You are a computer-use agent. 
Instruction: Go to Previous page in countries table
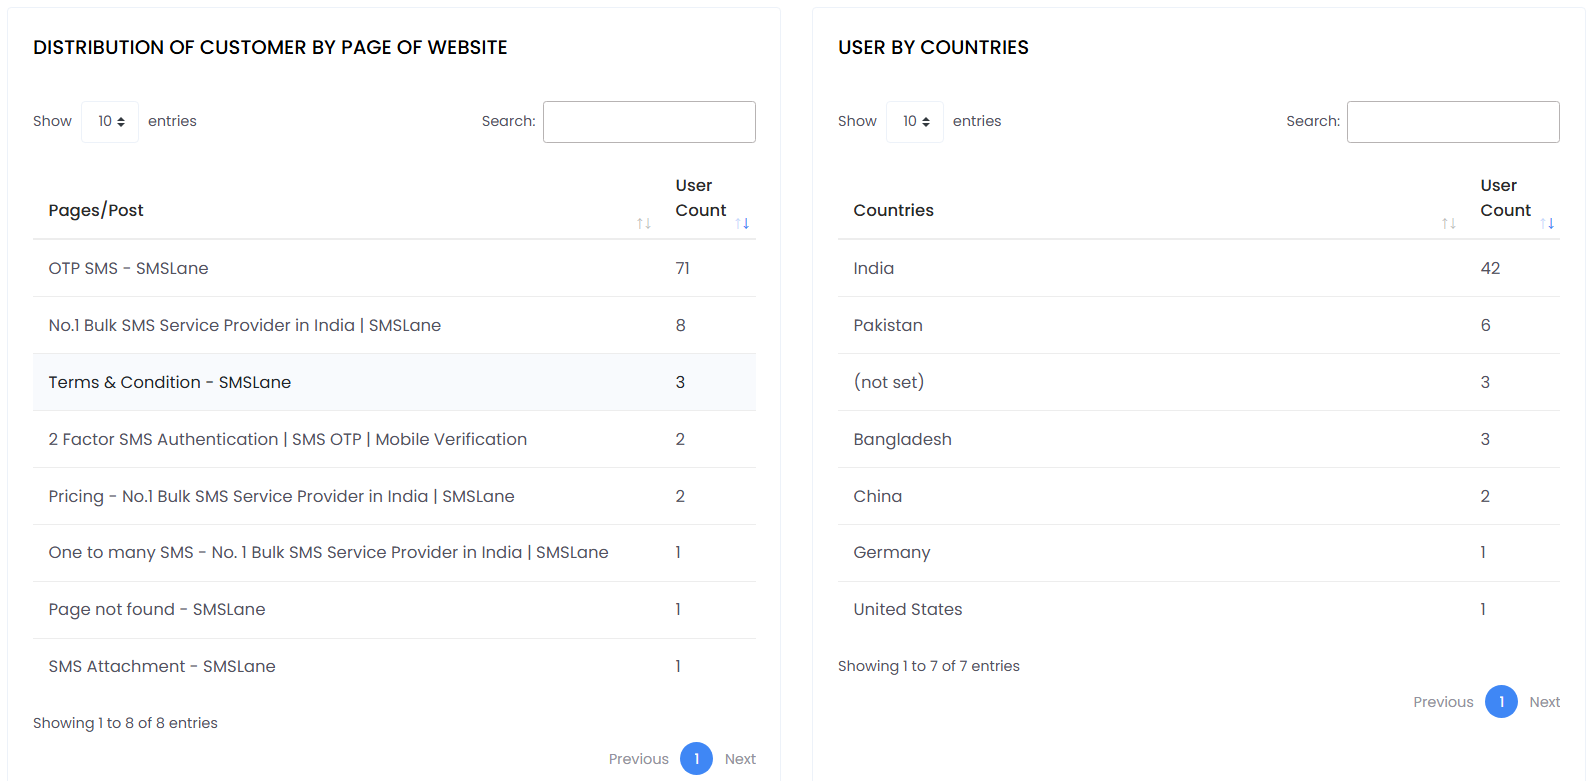coord(1443,702)
